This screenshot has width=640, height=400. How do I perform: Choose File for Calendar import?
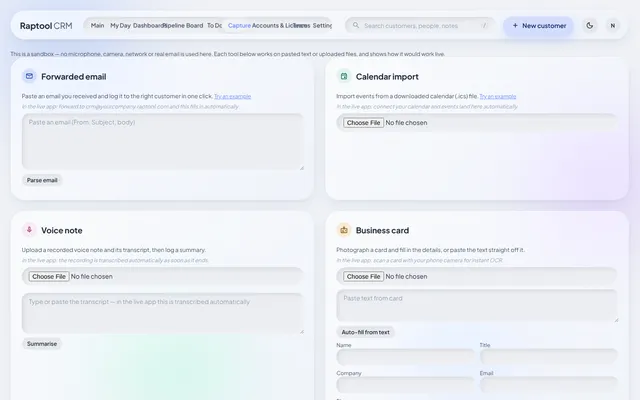(363, 122)
